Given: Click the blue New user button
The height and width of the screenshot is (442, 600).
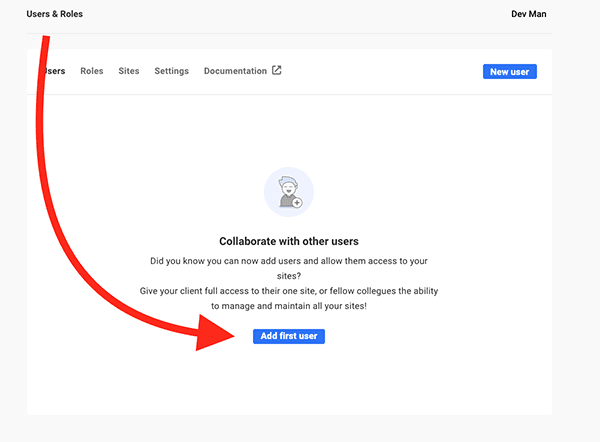Looking at the screenshot, I should [510, 72].
